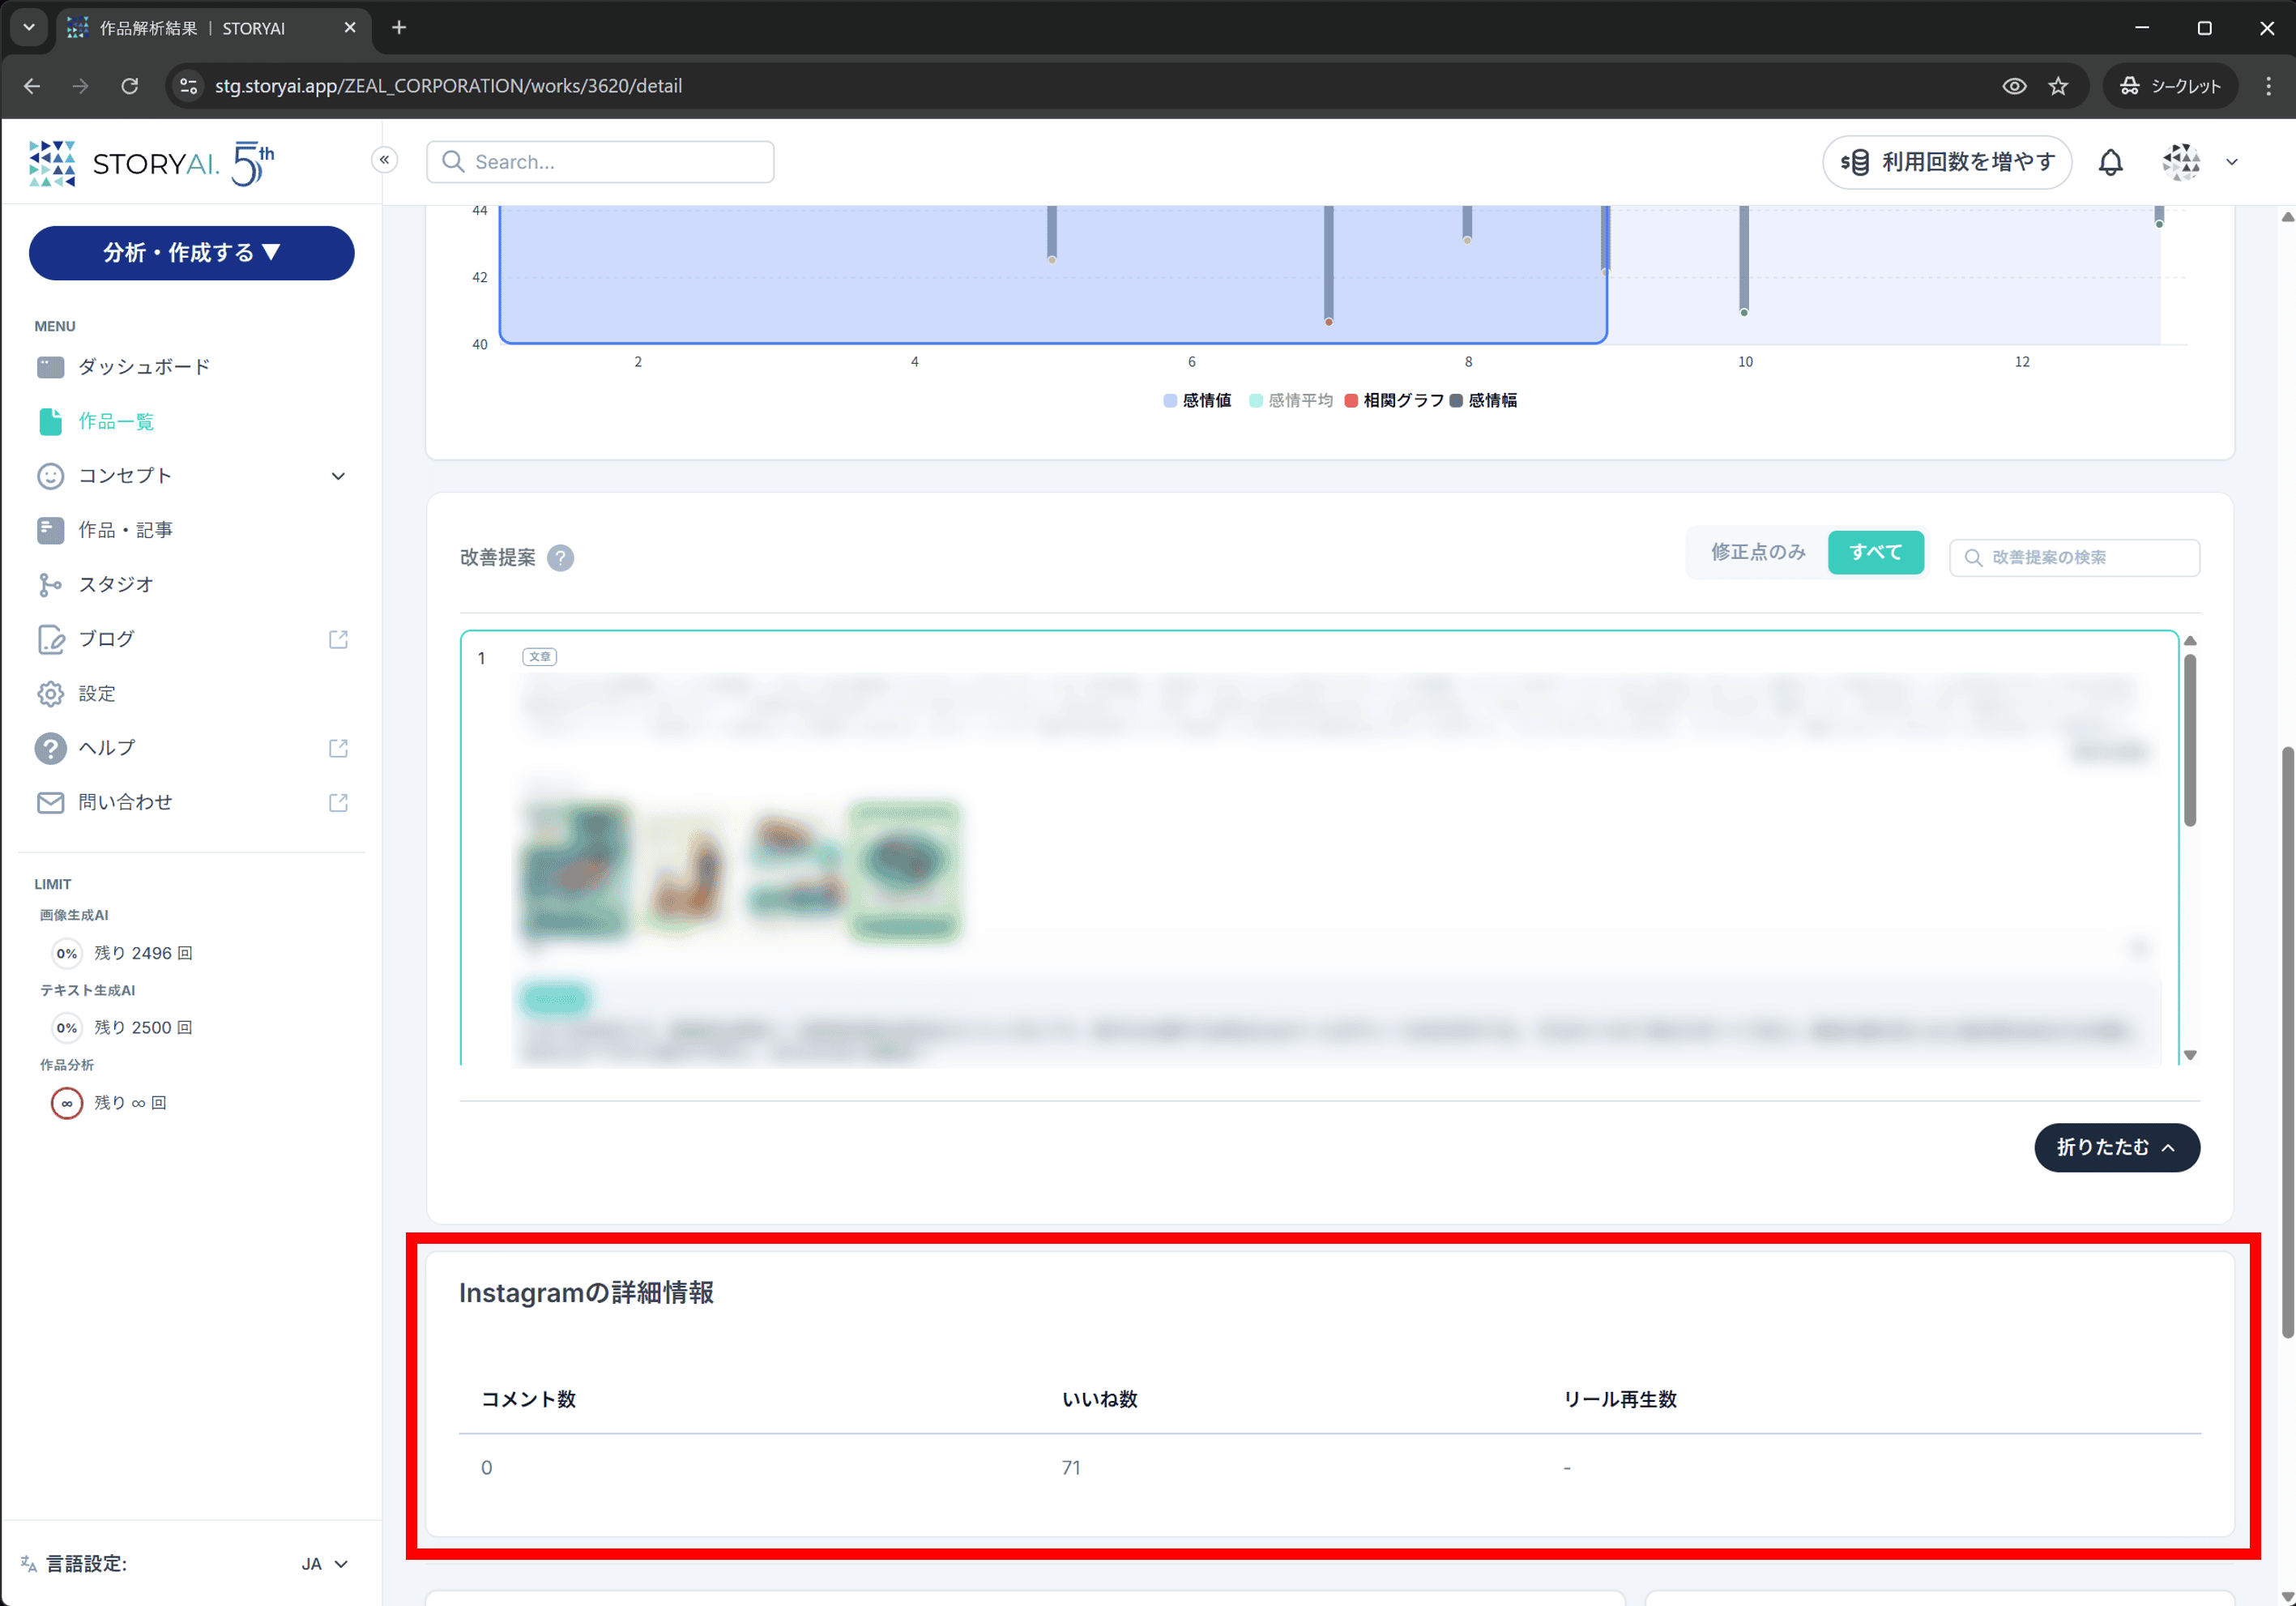Click into the Search... field
The image size is (2296, 1606).
coord(600,162)
